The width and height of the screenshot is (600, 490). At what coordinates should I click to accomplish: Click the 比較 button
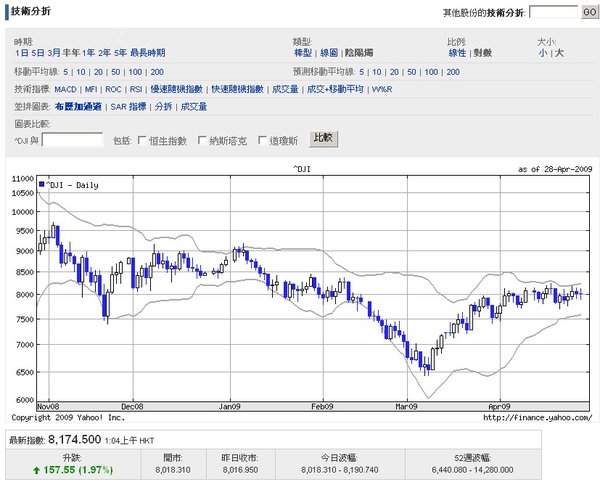(323, 138)
